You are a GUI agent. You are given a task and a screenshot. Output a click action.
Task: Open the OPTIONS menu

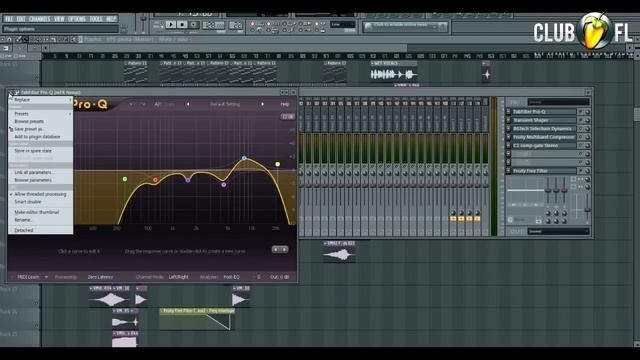pos(77,19)
